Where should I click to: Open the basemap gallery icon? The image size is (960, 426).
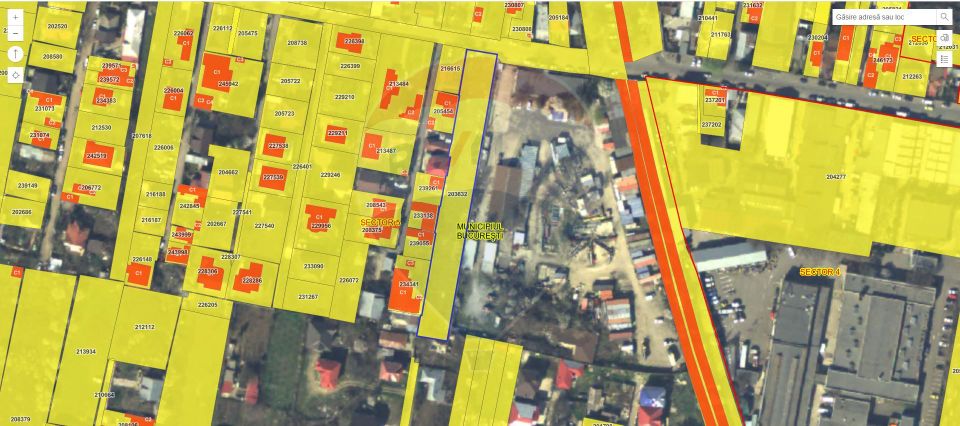[x=943, y=39]
